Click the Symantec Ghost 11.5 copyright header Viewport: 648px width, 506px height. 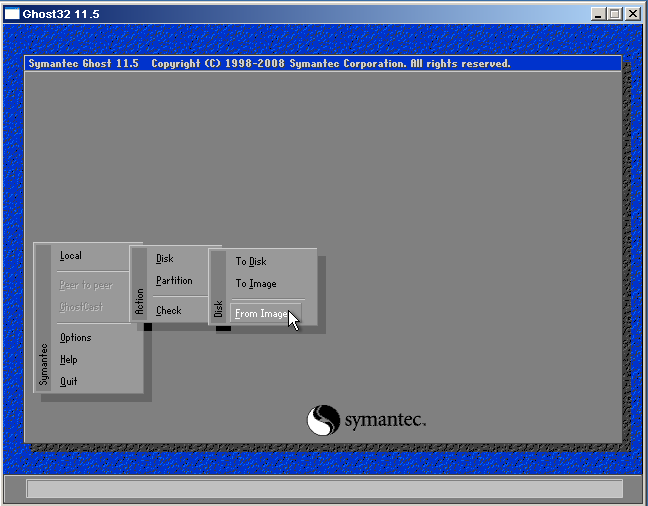coord(323,64)
